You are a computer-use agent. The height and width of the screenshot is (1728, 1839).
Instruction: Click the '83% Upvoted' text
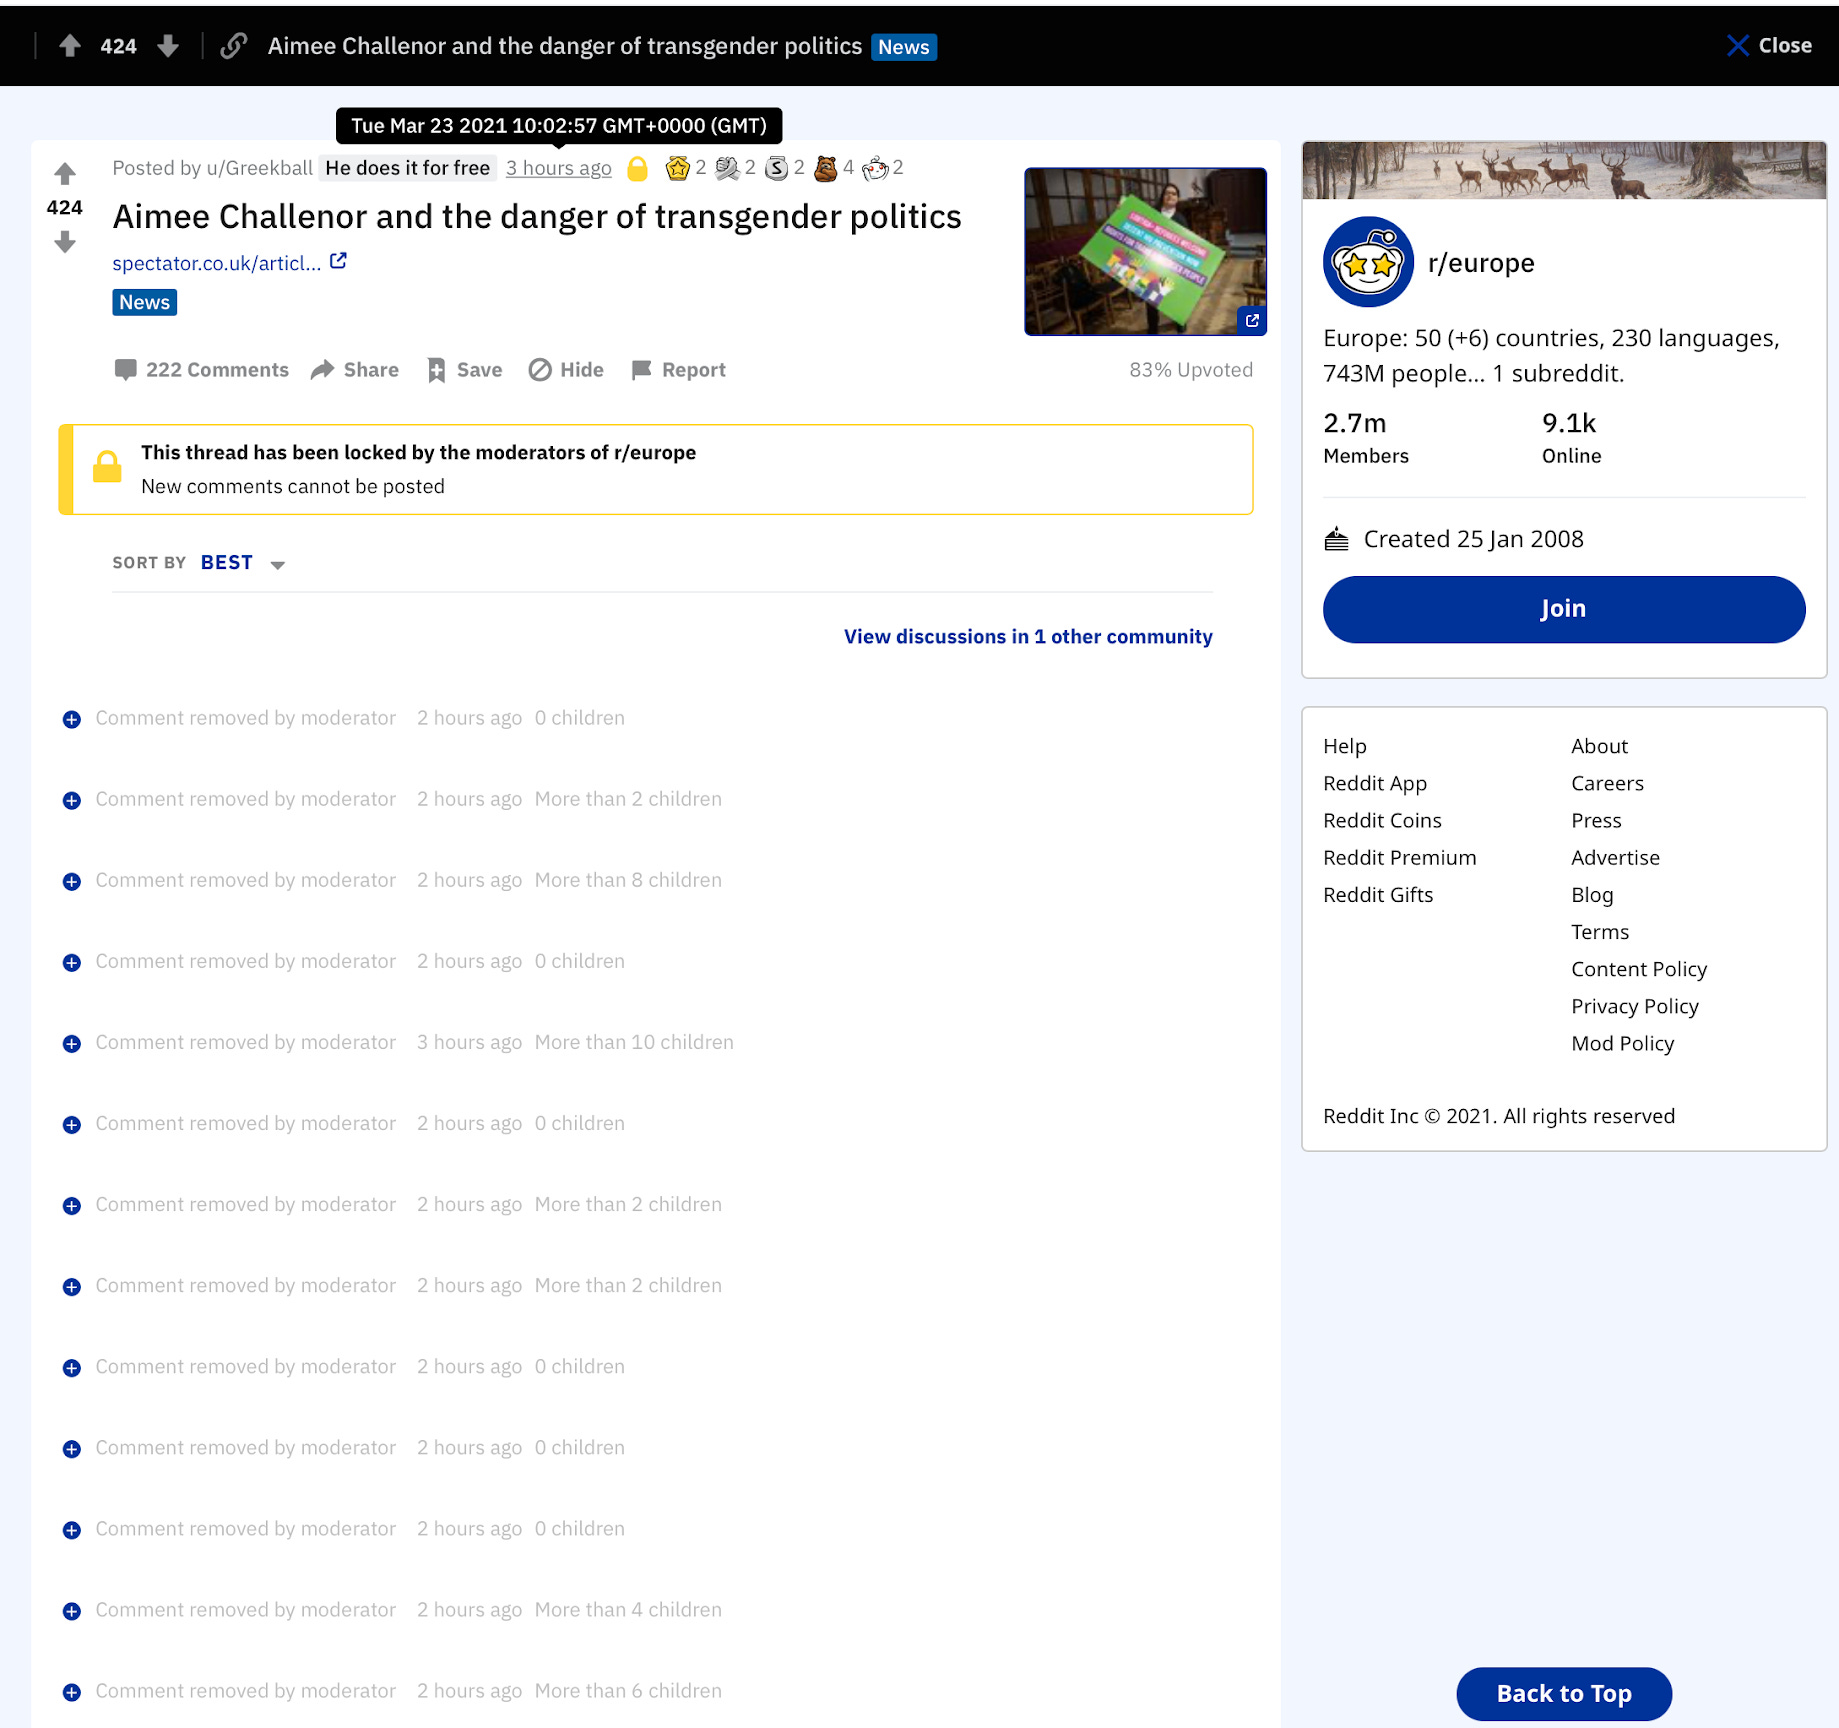coord(1191,370)
